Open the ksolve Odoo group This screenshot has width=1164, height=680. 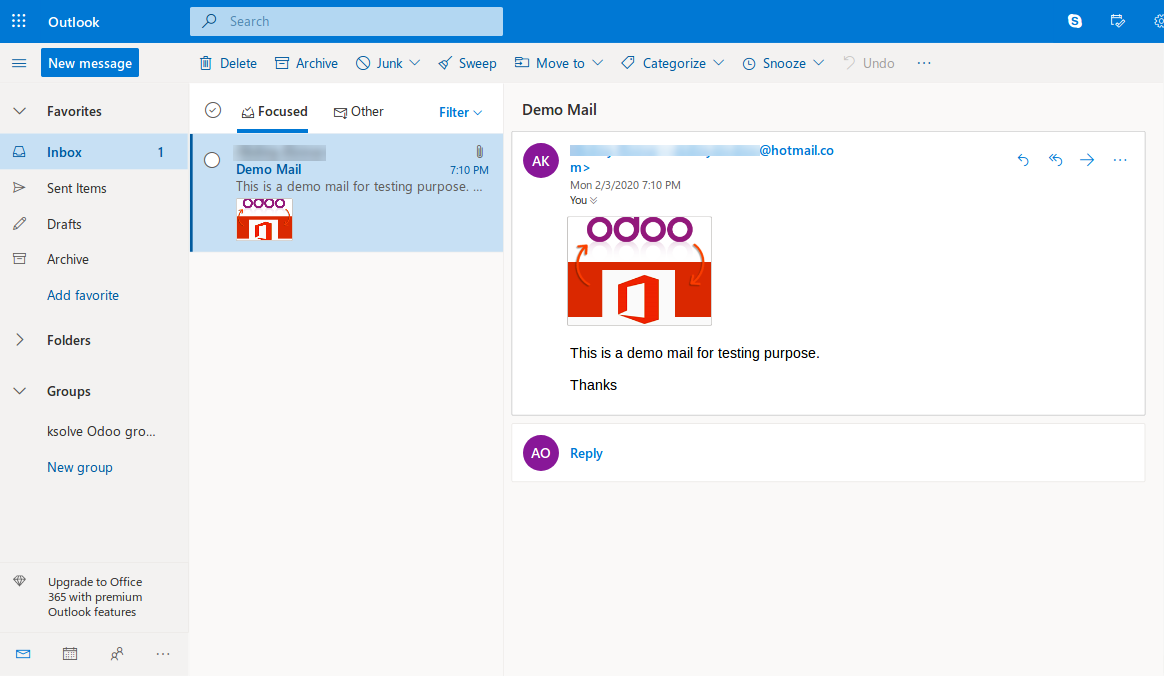pyautogui.click(x=101, y=431)
